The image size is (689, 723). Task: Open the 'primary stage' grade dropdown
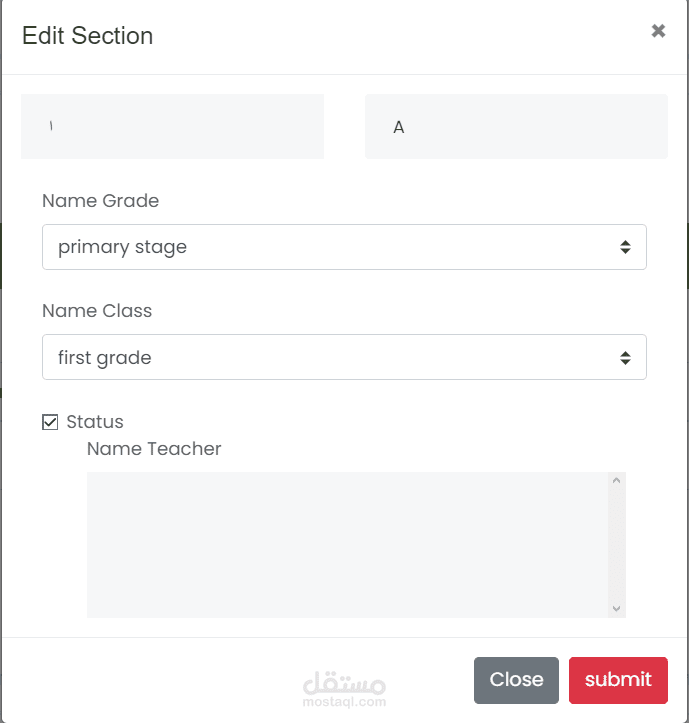(x=330, y=247)
